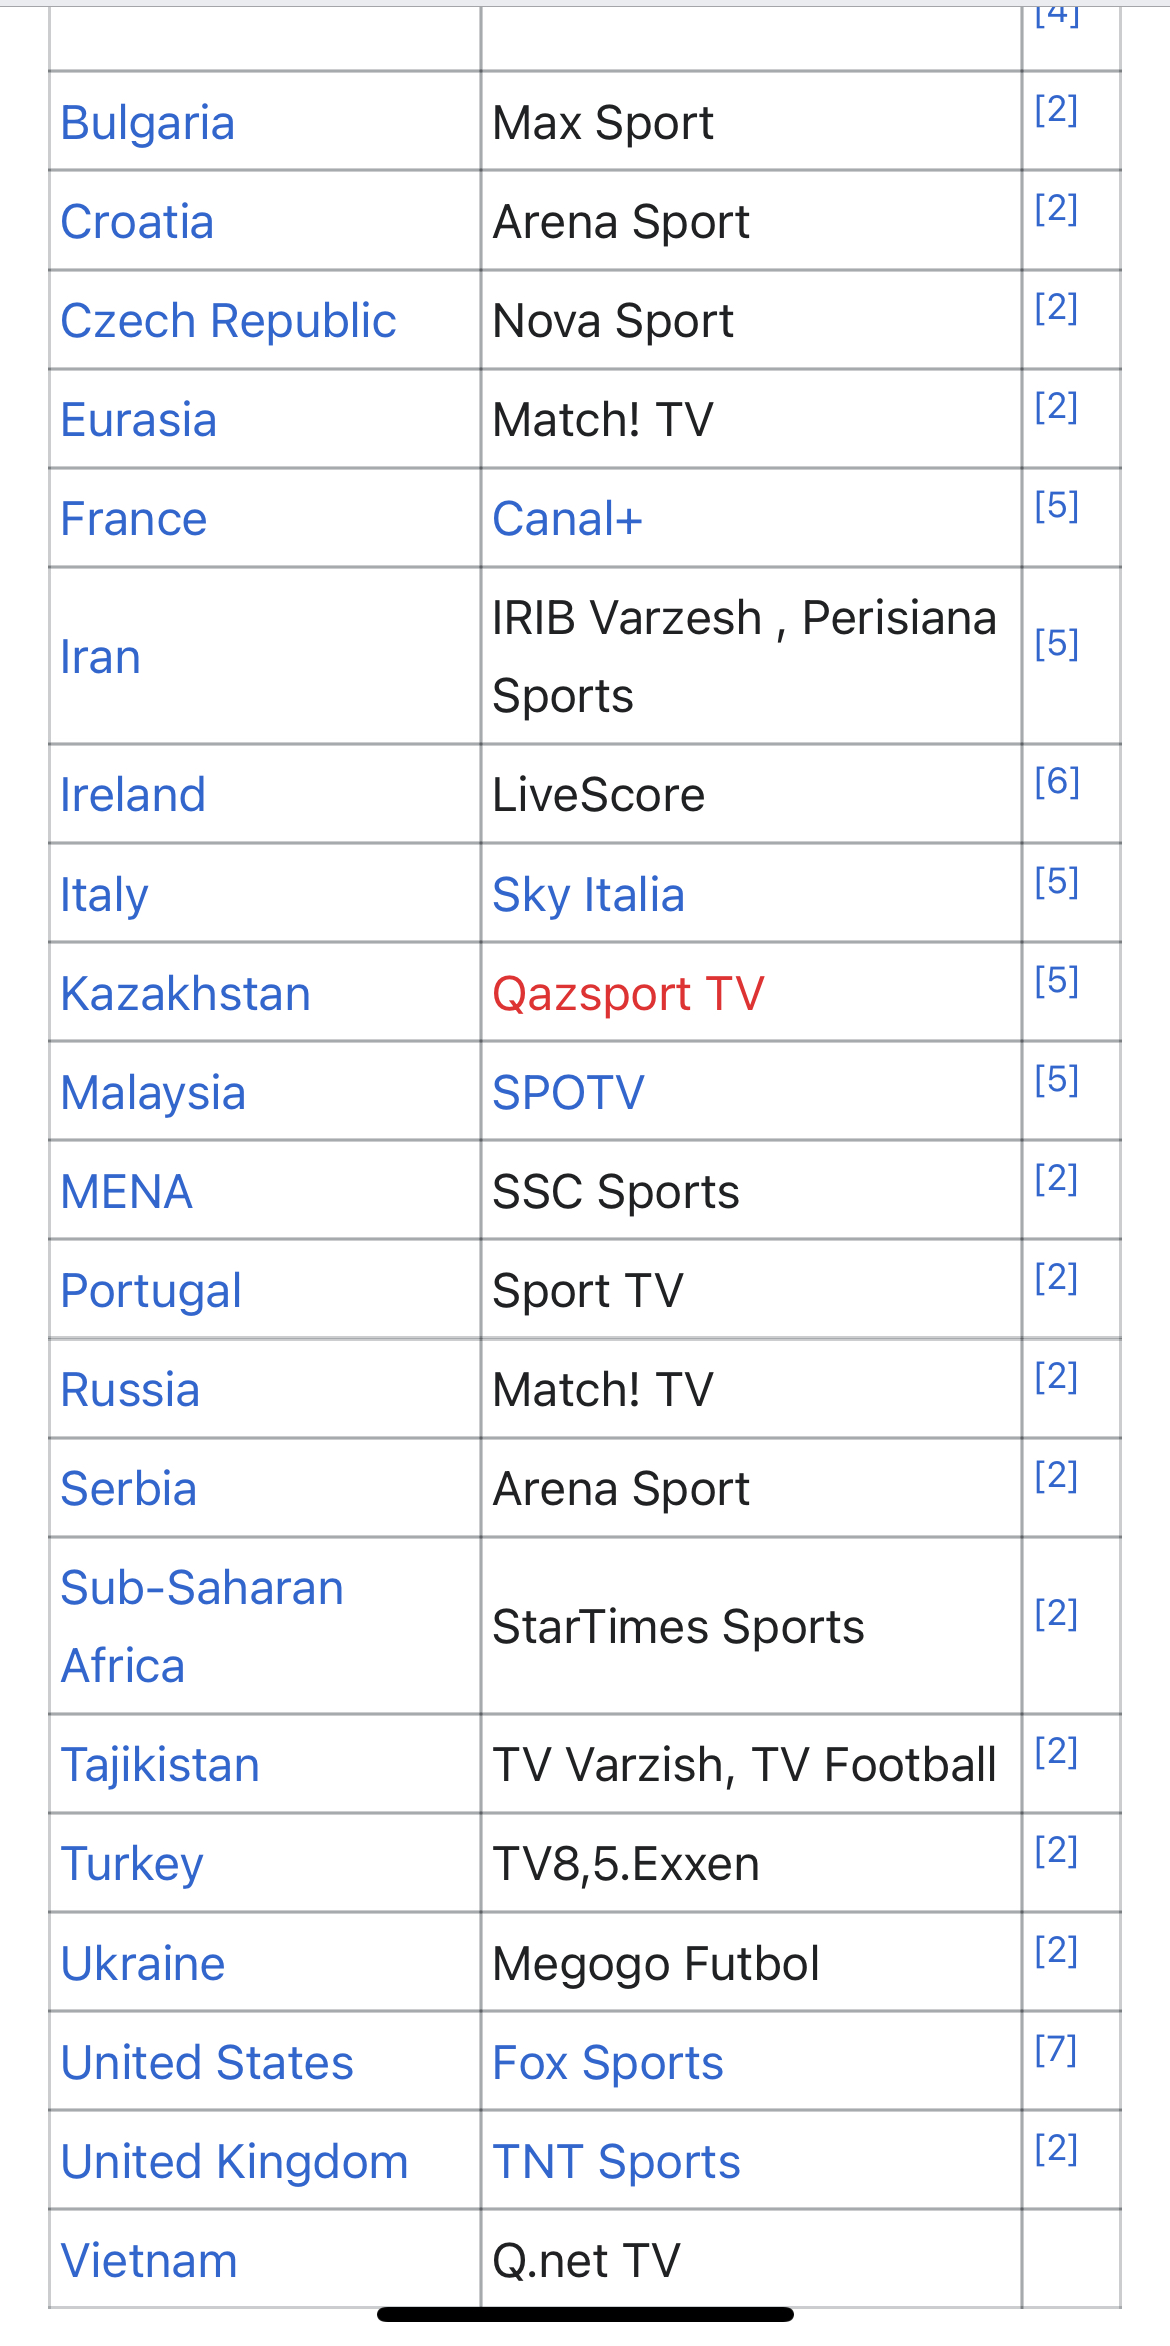Open the Bulgaria country link
Image resolution: width=1170 pixels, height=2346 pixels.
pos(147,123)
